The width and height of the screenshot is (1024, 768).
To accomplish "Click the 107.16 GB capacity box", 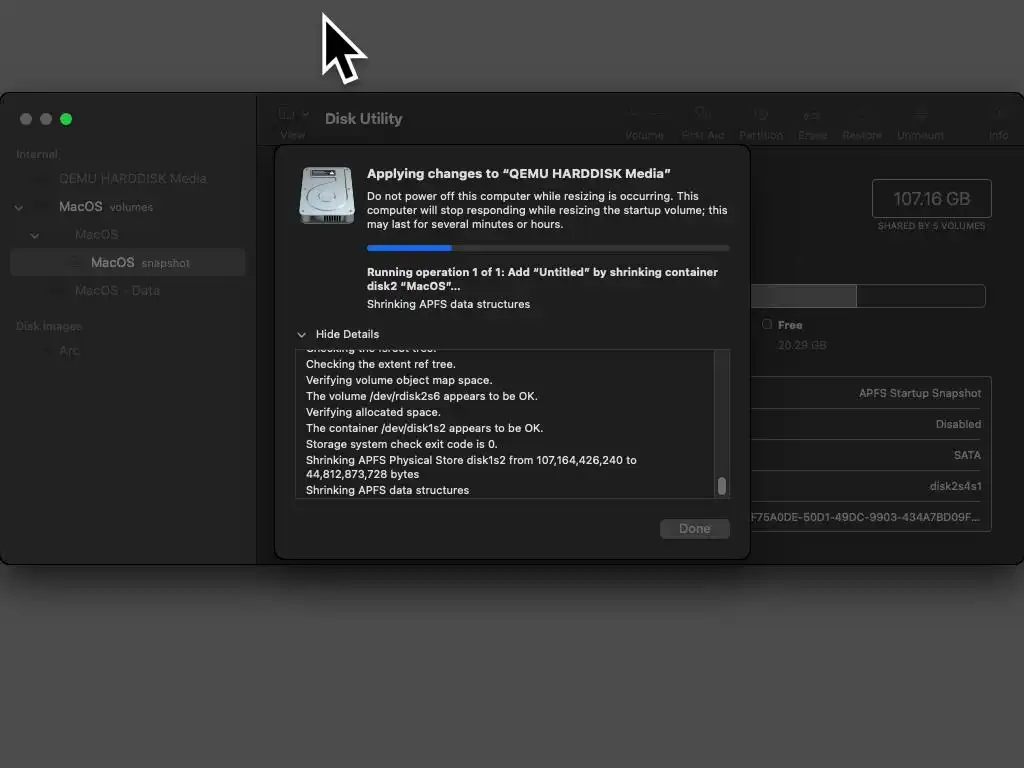I will pos(931,199).
